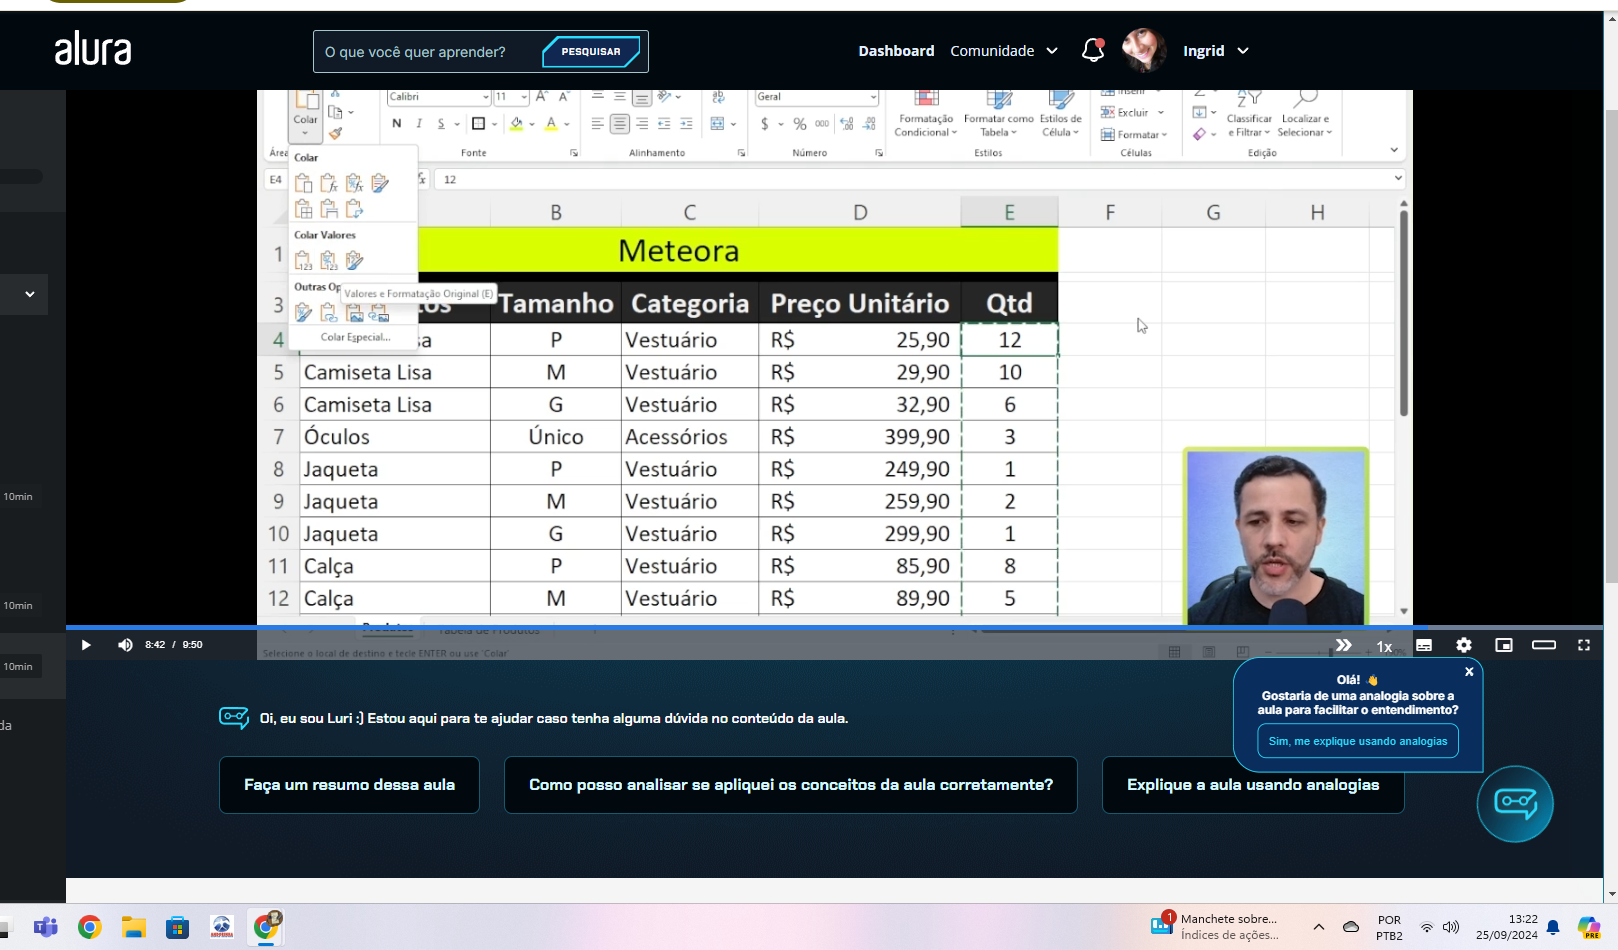Open the font size 11 dropdown

tap(524, 97)
